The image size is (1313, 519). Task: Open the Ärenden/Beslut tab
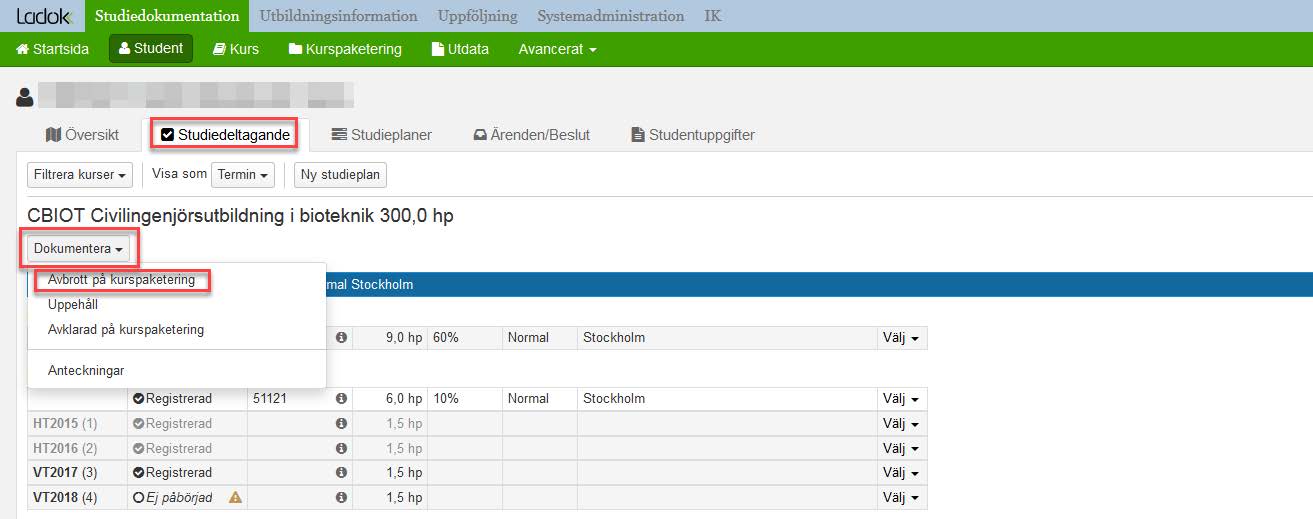(532, 135)
